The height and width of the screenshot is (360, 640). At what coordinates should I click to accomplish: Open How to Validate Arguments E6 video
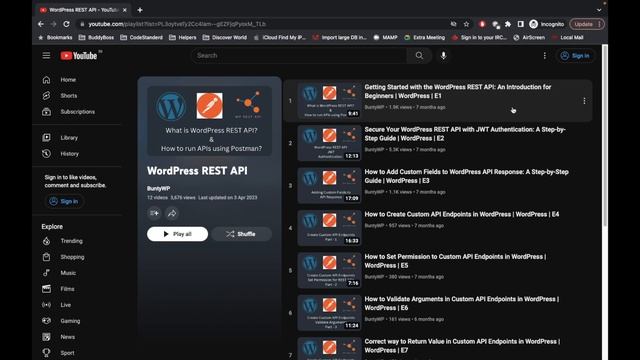point(462,303)
